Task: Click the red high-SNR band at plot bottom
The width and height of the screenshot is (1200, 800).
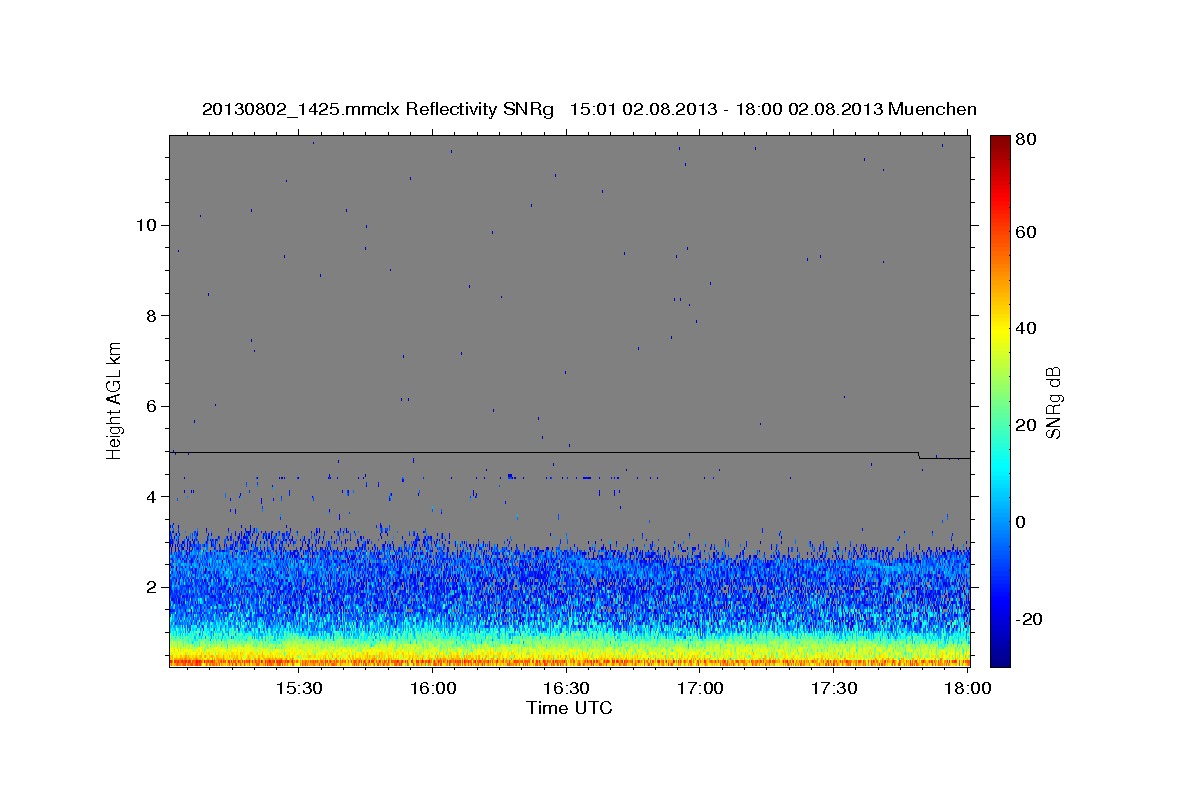Action: pos(570,661)
